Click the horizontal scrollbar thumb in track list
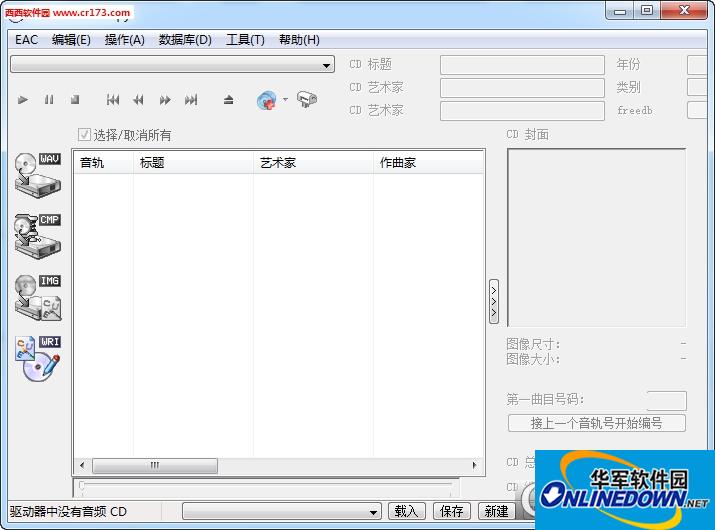Screen dimensions: 715x530 pos(155,465)
